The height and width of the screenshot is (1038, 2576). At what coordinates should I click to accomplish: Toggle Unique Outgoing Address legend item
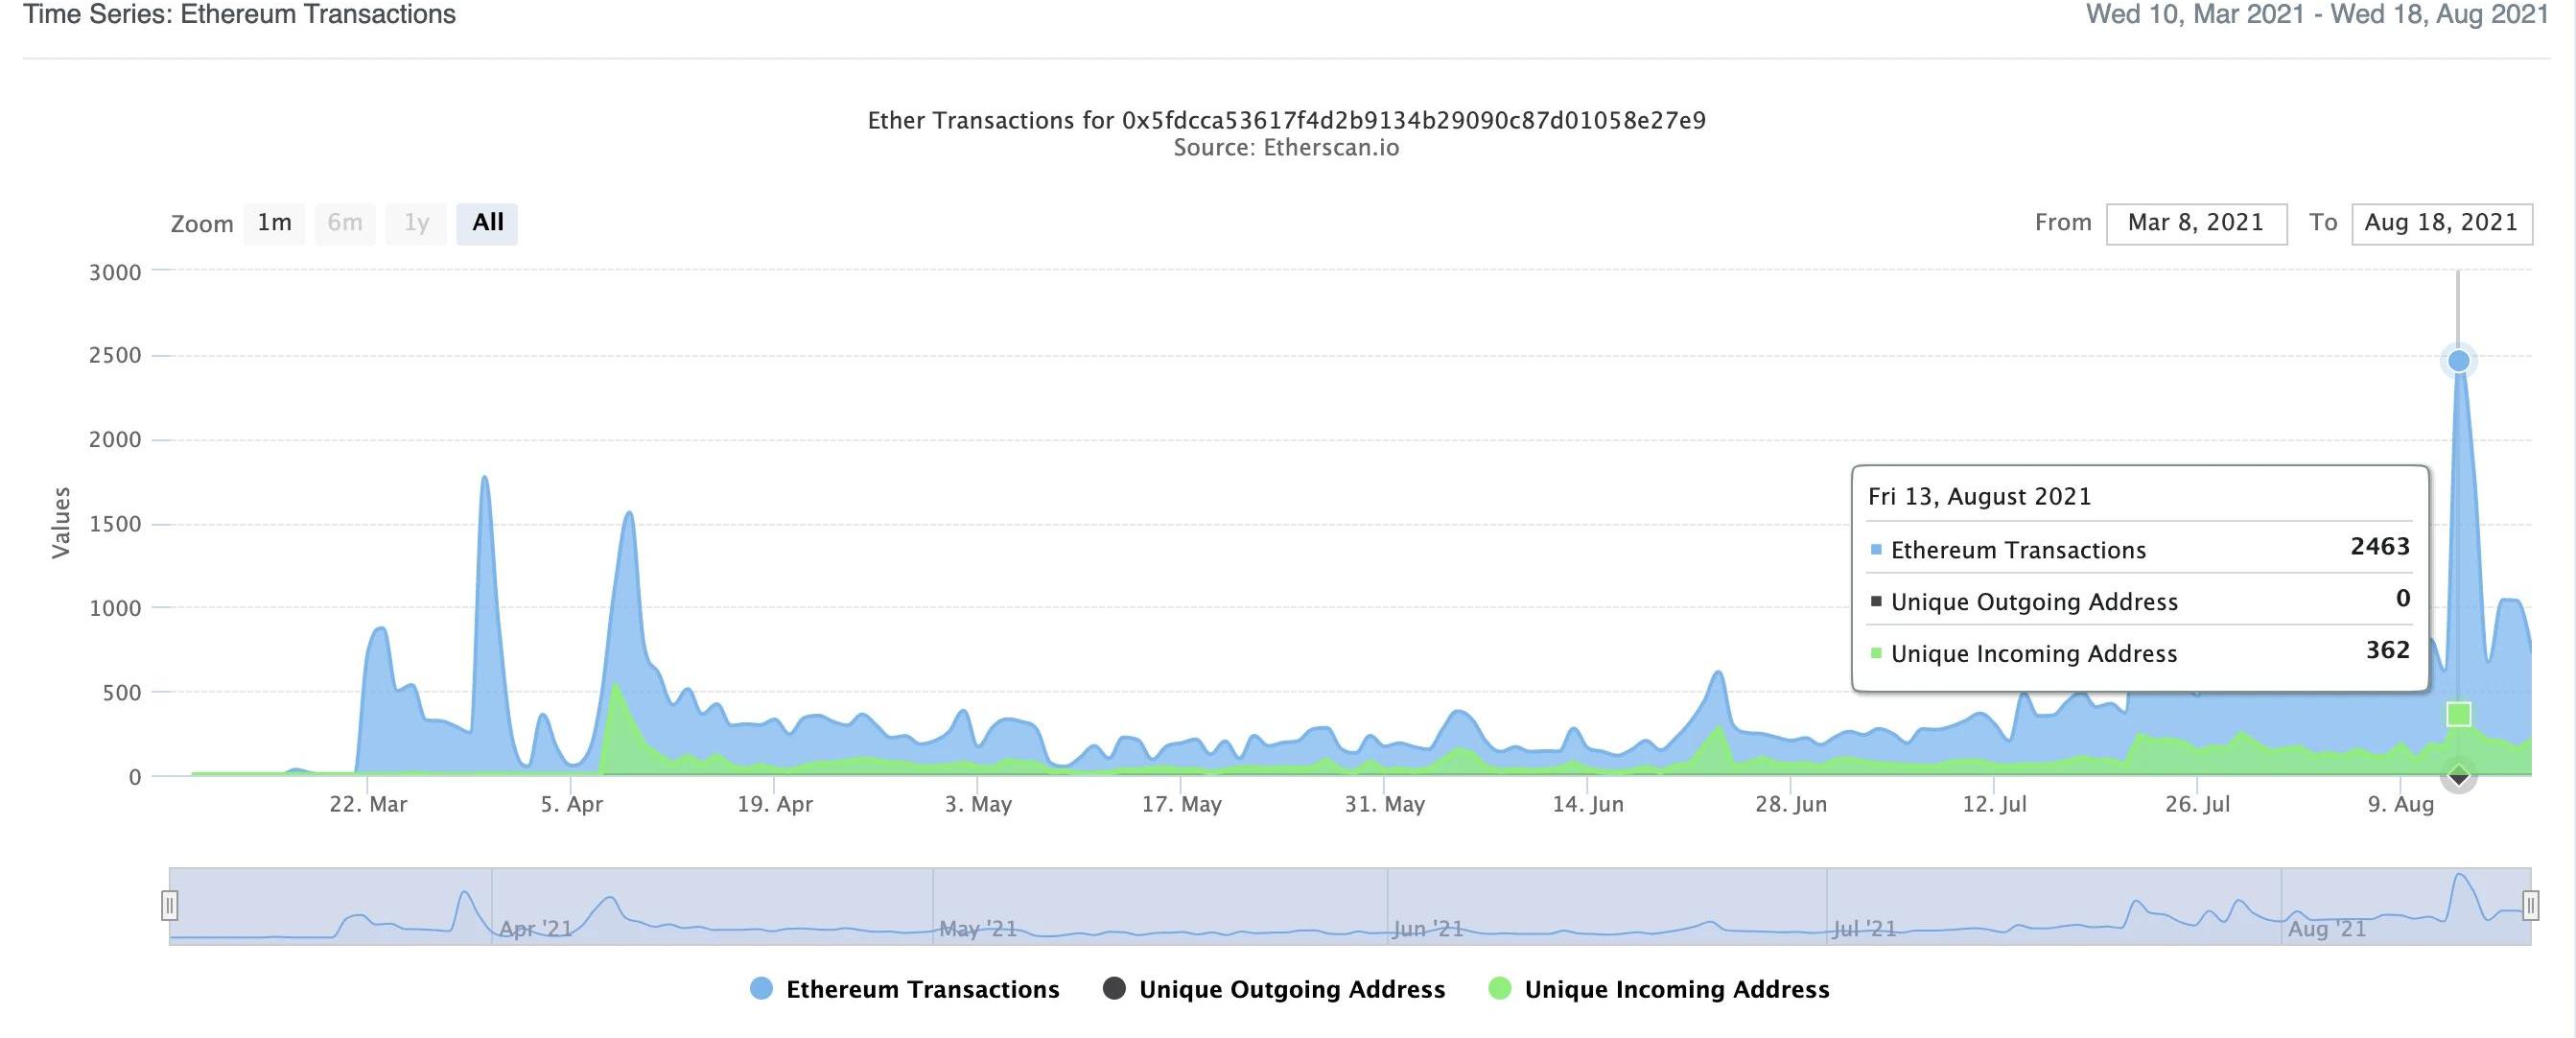pyautogui.click(x=1291, y=989)
